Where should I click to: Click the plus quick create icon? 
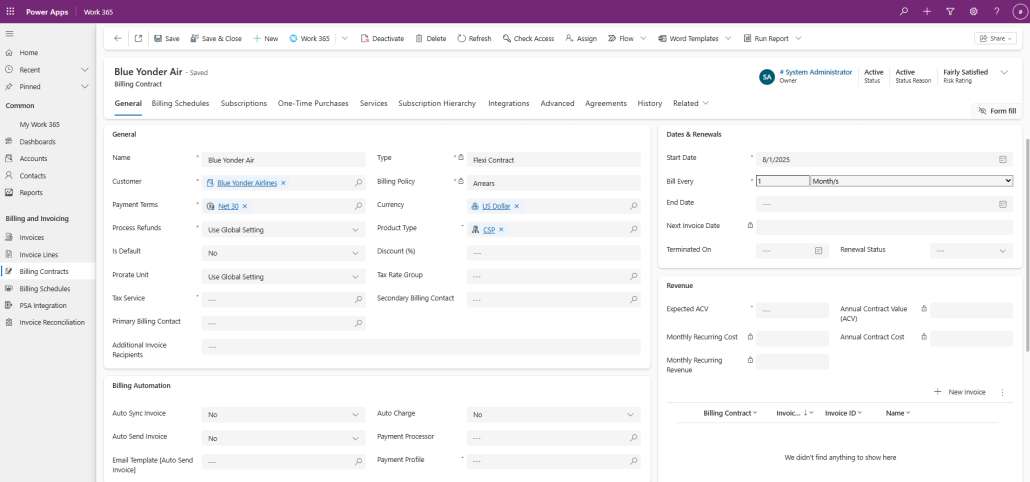(x=927, y=11)
